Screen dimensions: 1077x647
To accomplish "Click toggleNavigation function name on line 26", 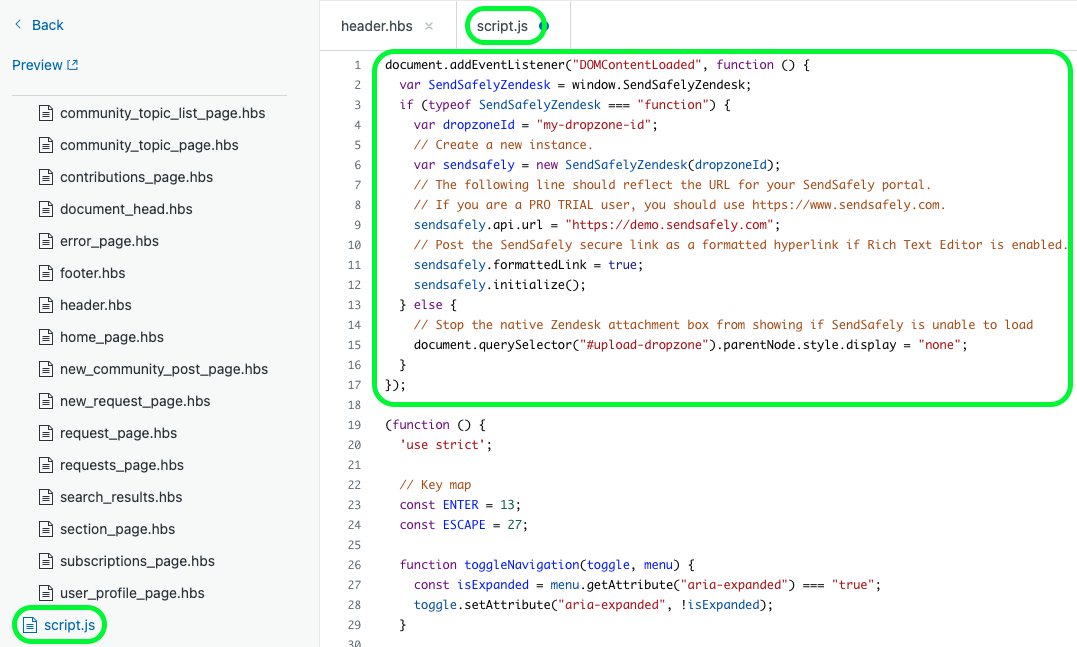I will [522, 565].
